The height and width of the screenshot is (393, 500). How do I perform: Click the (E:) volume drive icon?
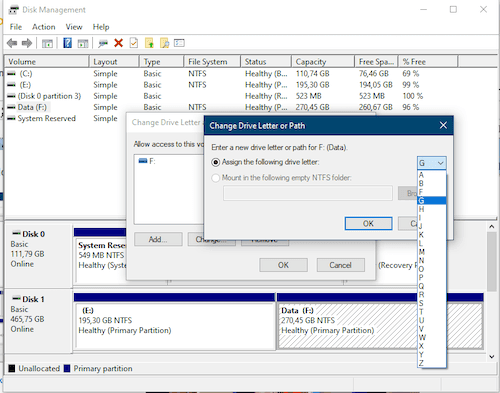(11, 85)
